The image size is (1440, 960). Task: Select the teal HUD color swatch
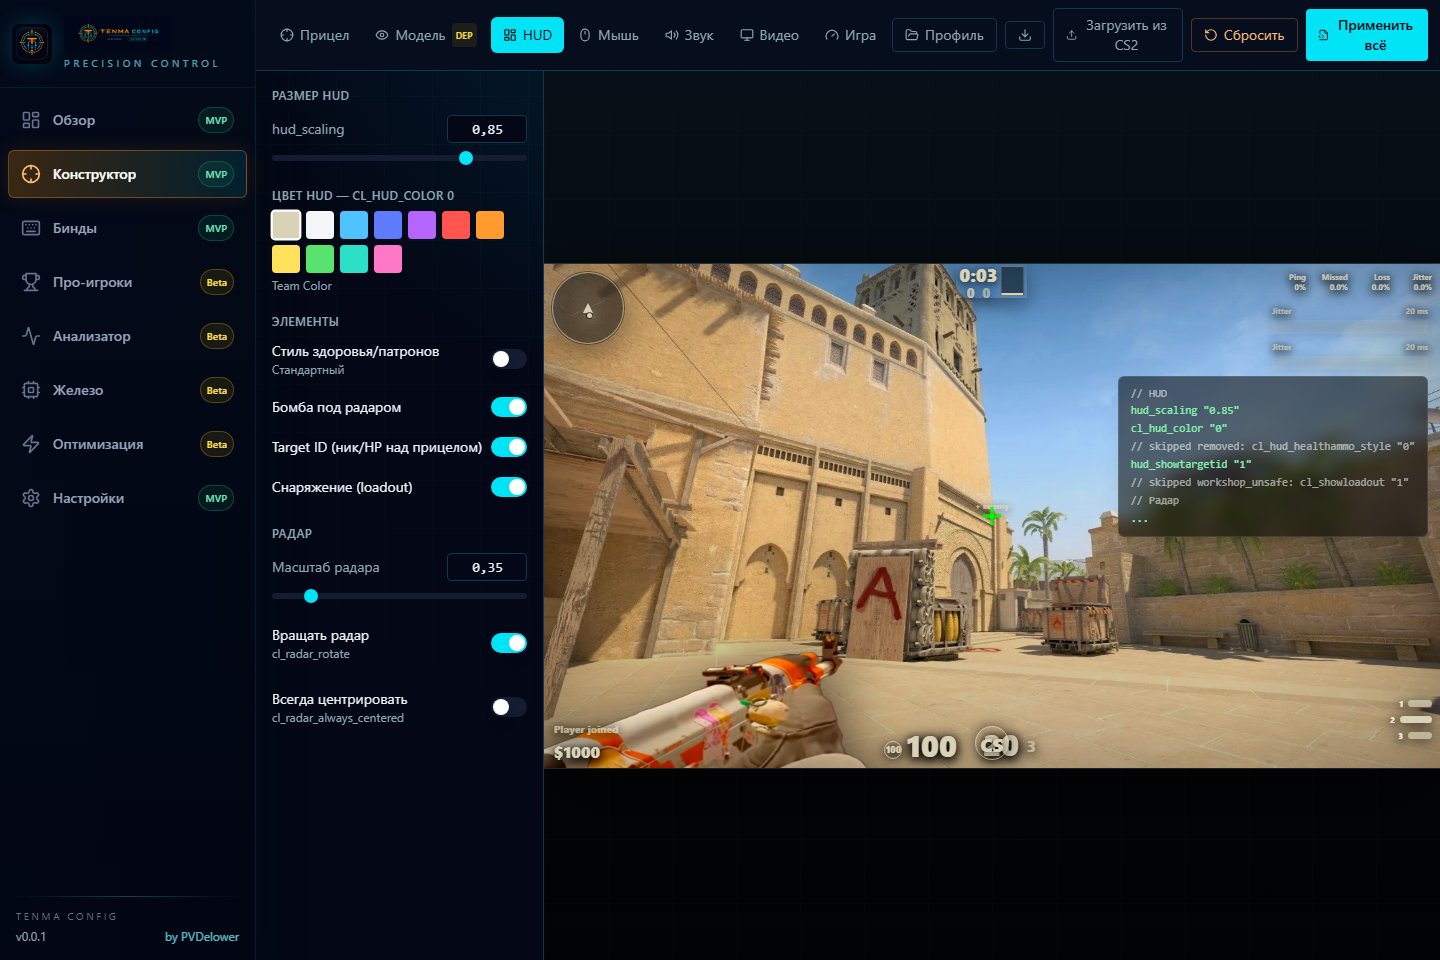click(x=354, y=259)
